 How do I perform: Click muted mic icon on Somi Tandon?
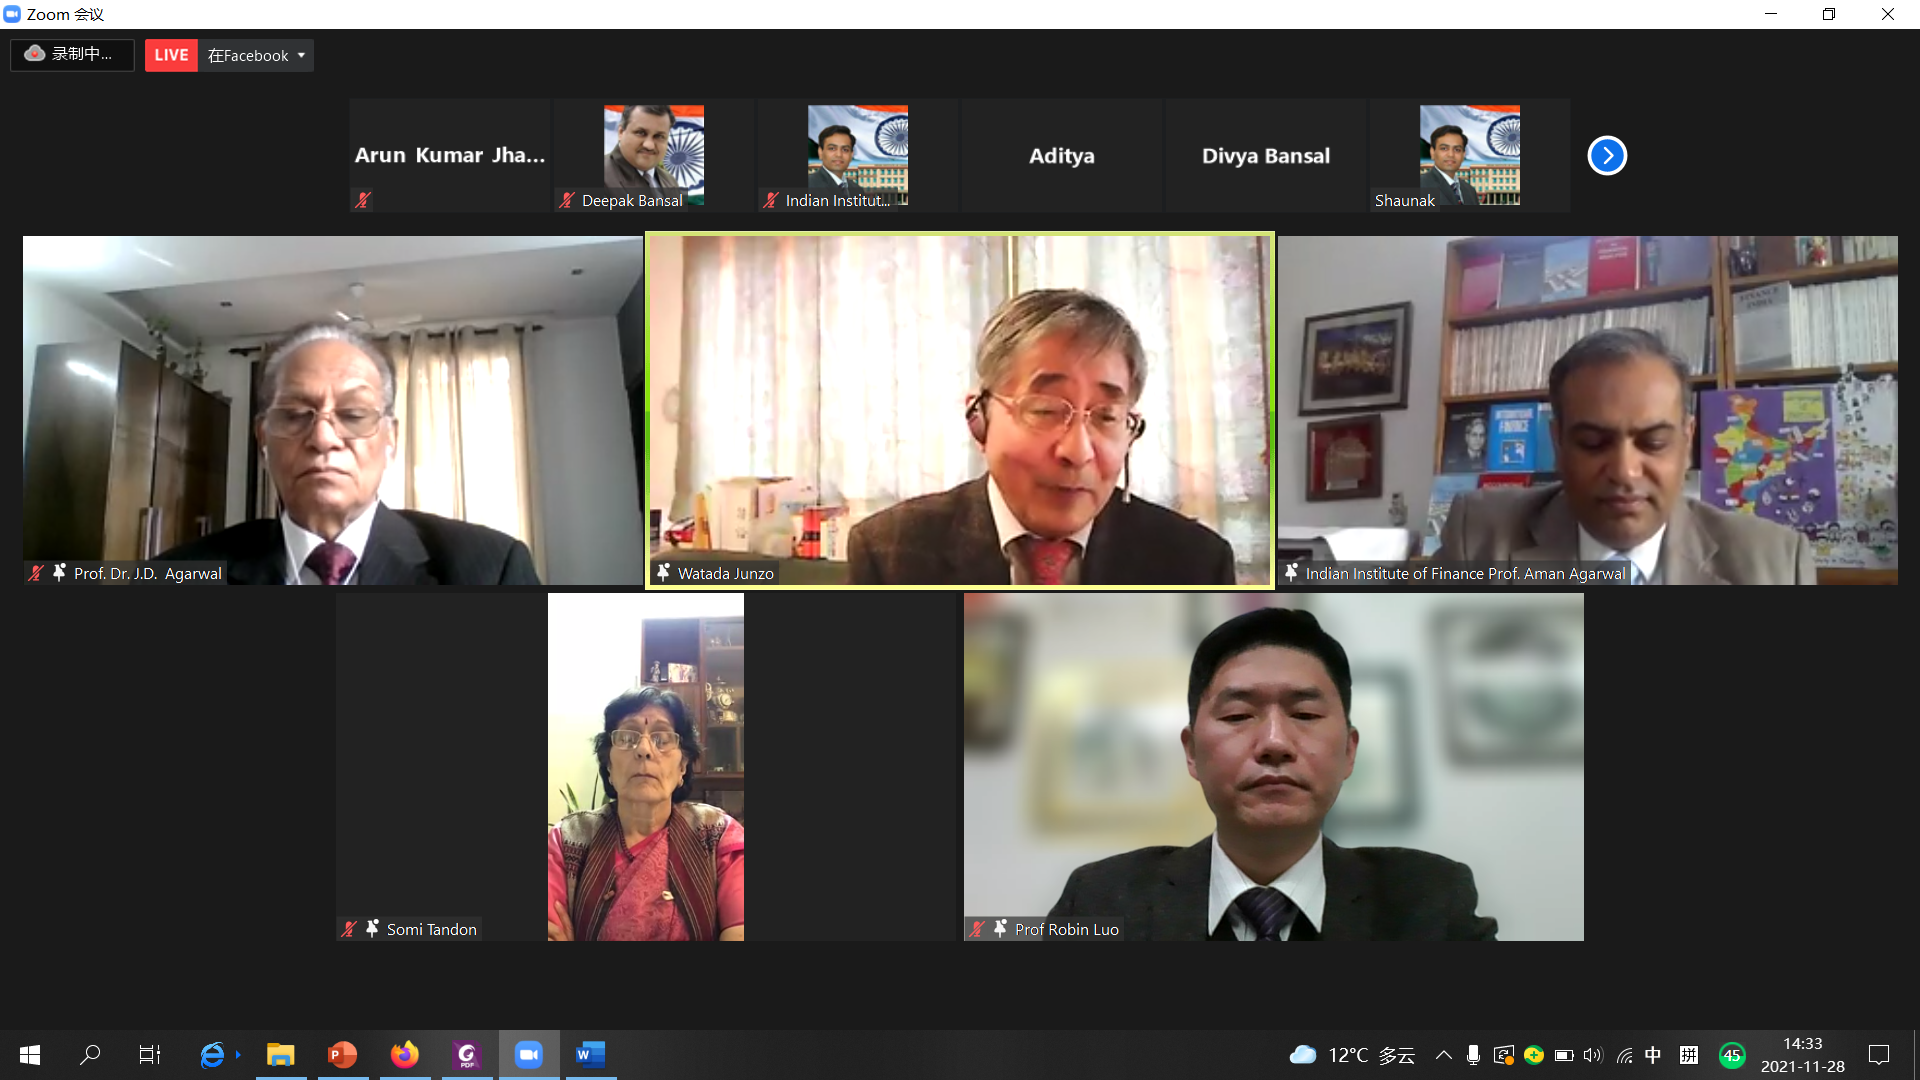click(348, 929)
